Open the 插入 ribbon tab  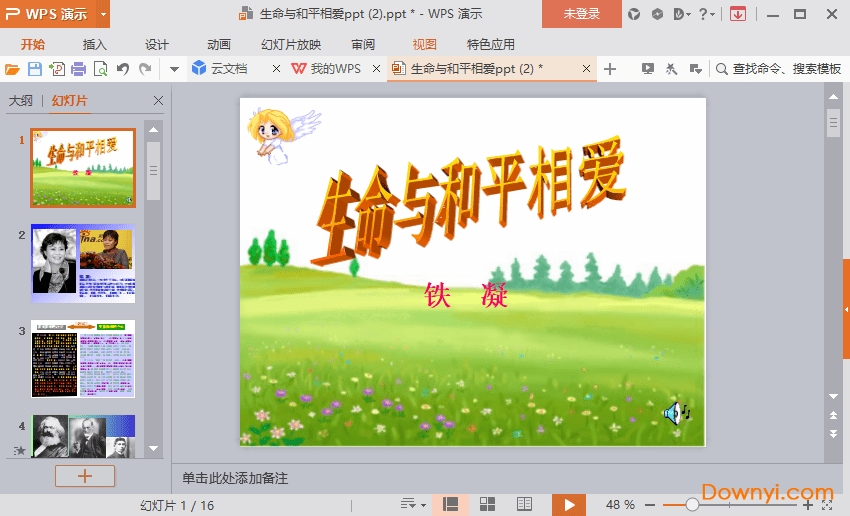pos(95,44)
